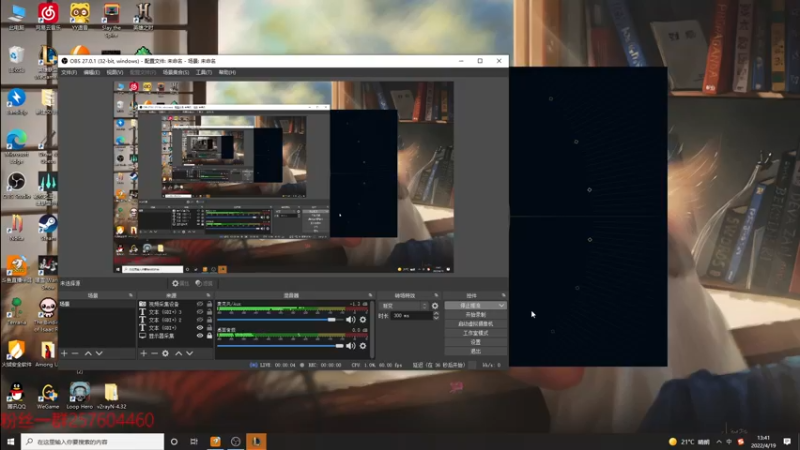Move the source up in the sources list
800x450 pixels.
coord(179,353)
